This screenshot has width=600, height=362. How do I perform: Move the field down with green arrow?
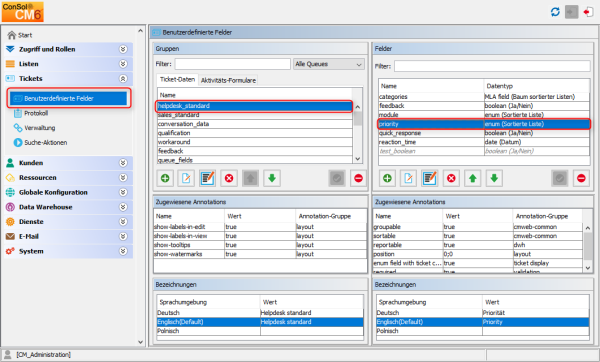click(x=494, y=178)
